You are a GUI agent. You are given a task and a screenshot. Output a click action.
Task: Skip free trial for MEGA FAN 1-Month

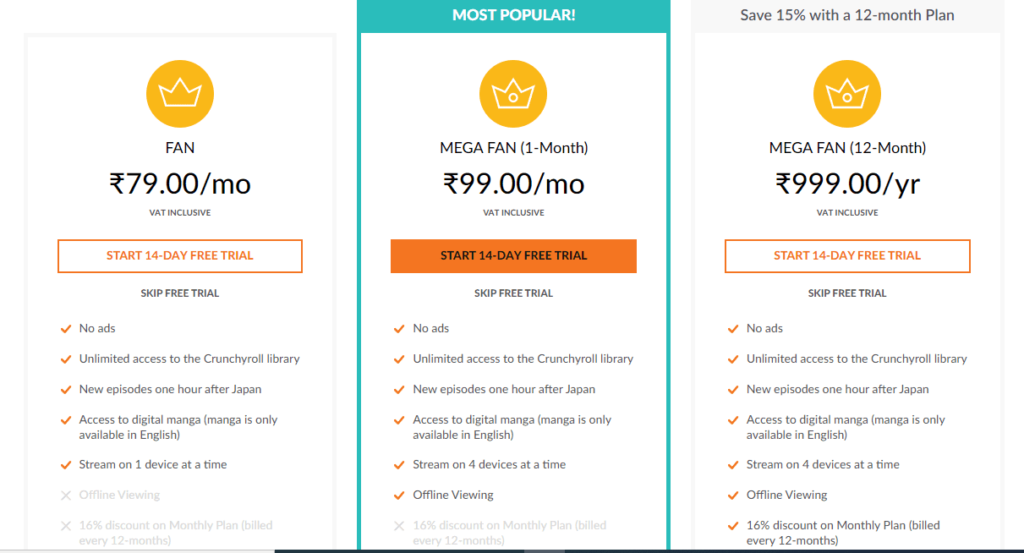click(513, 293)
